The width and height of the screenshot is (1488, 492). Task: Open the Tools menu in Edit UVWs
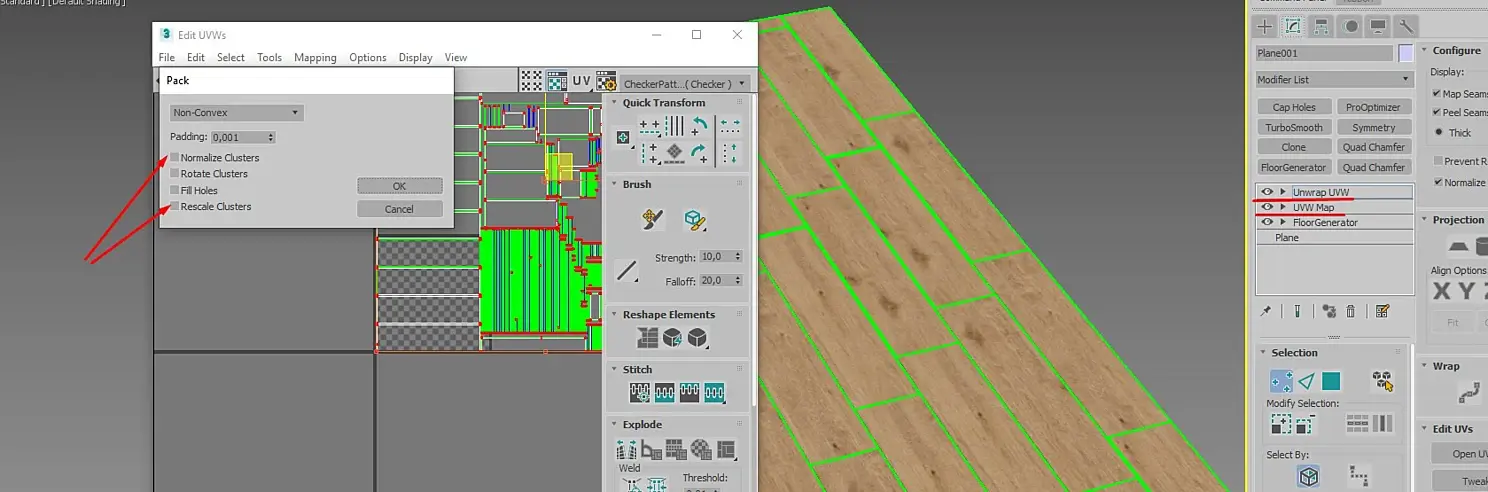tap(269, 58)
